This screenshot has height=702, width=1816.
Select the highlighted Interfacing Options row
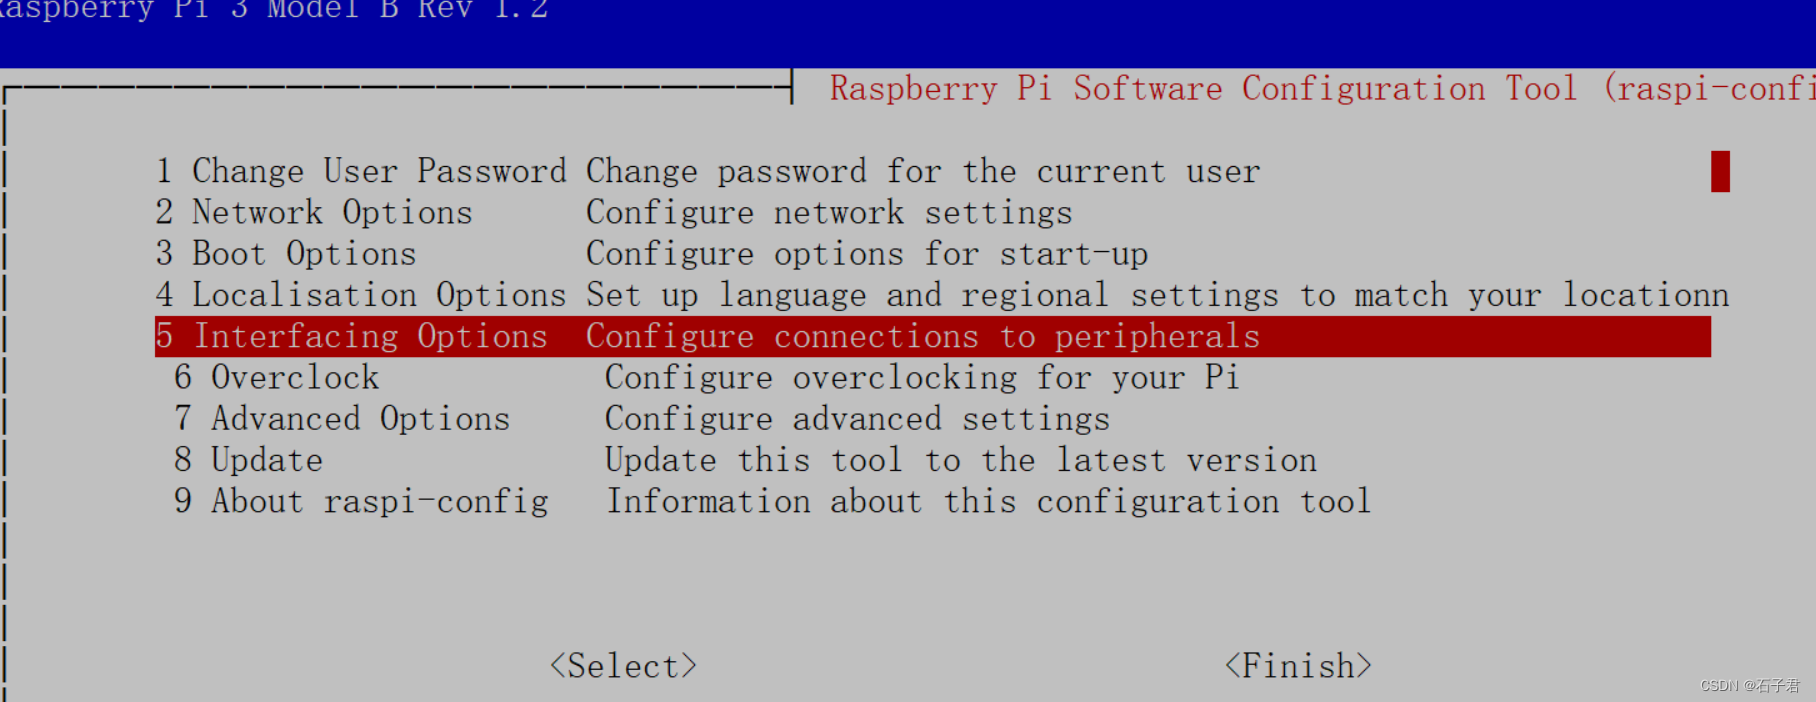point(370,337)
